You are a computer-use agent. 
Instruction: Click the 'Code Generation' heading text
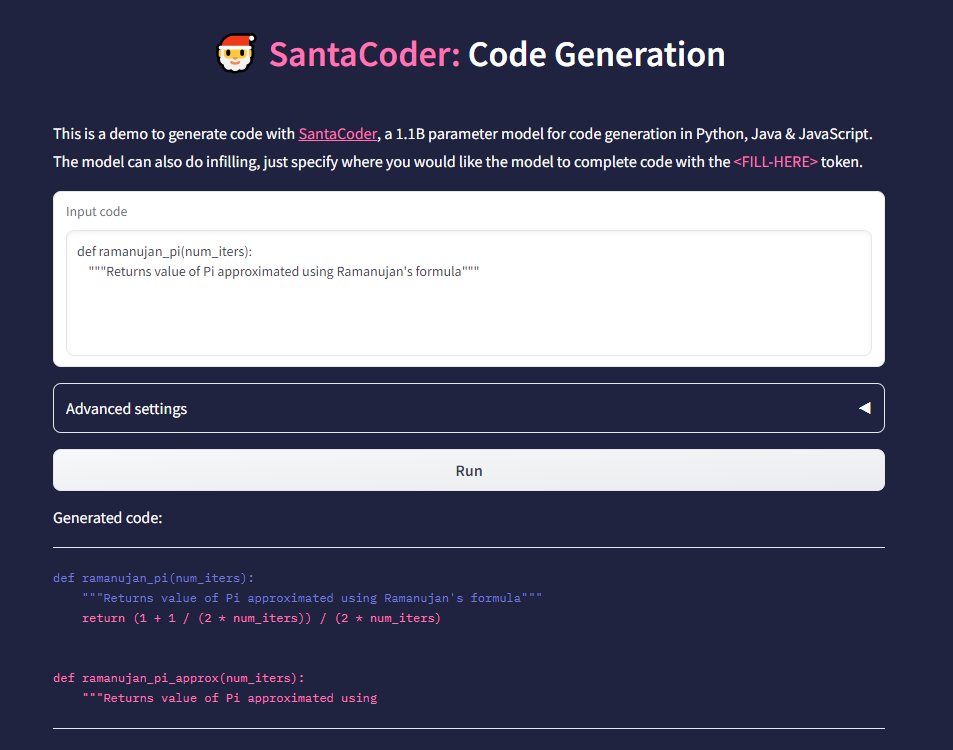pyautogui.click(x=596, y=54)
